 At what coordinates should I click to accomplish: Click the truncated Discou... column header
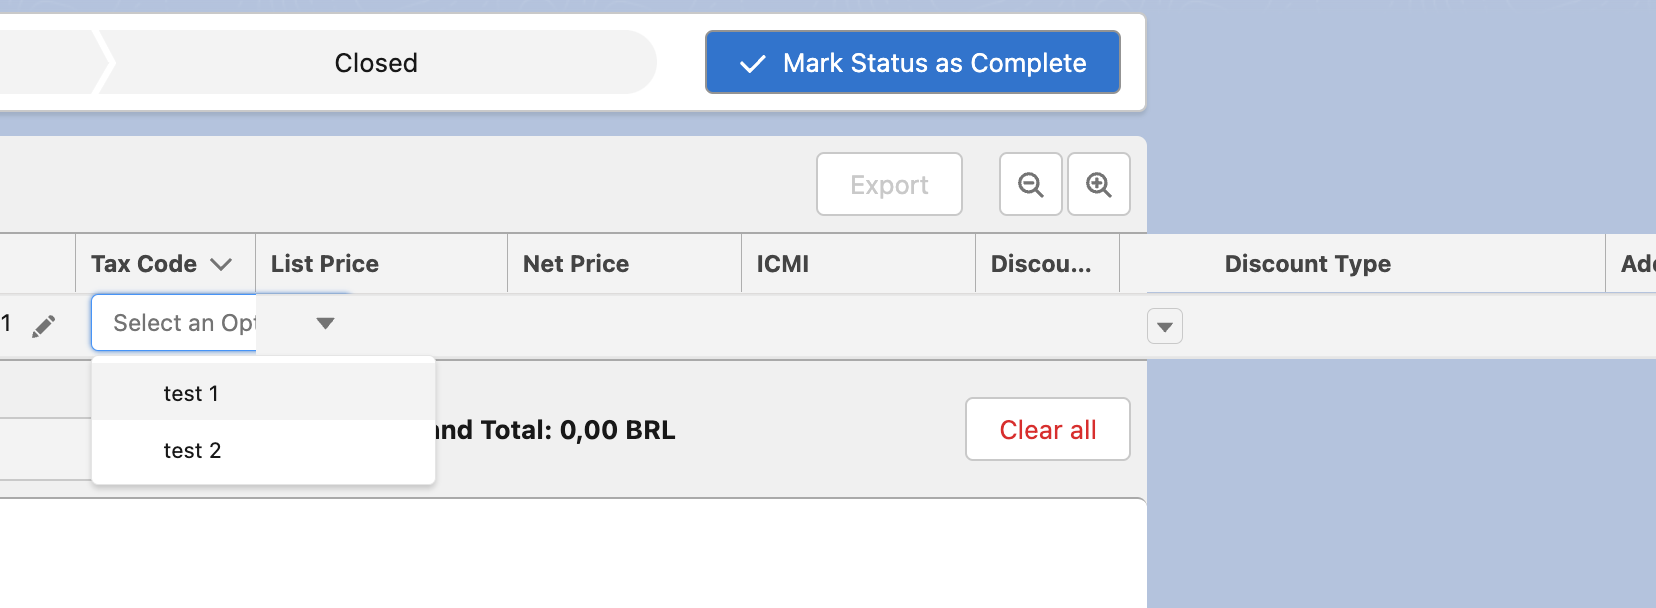(1041, 264)
